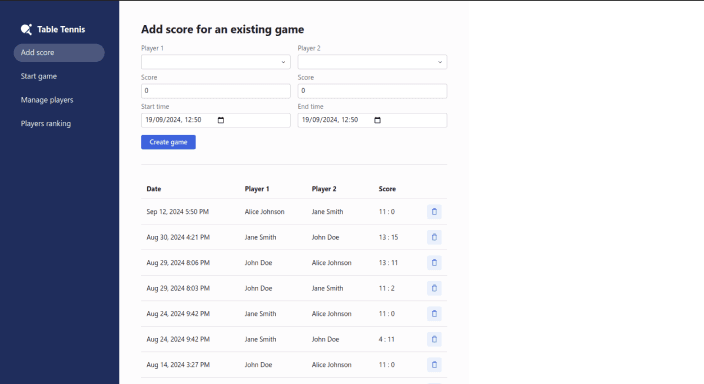Delete the Aug 14, 2024 3:27 PM game

coord(434,365)
